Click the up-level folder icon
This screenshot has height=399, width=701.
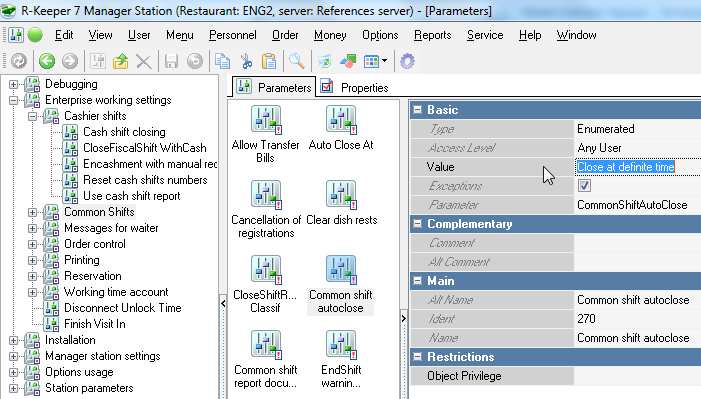(x=120, y=61)
